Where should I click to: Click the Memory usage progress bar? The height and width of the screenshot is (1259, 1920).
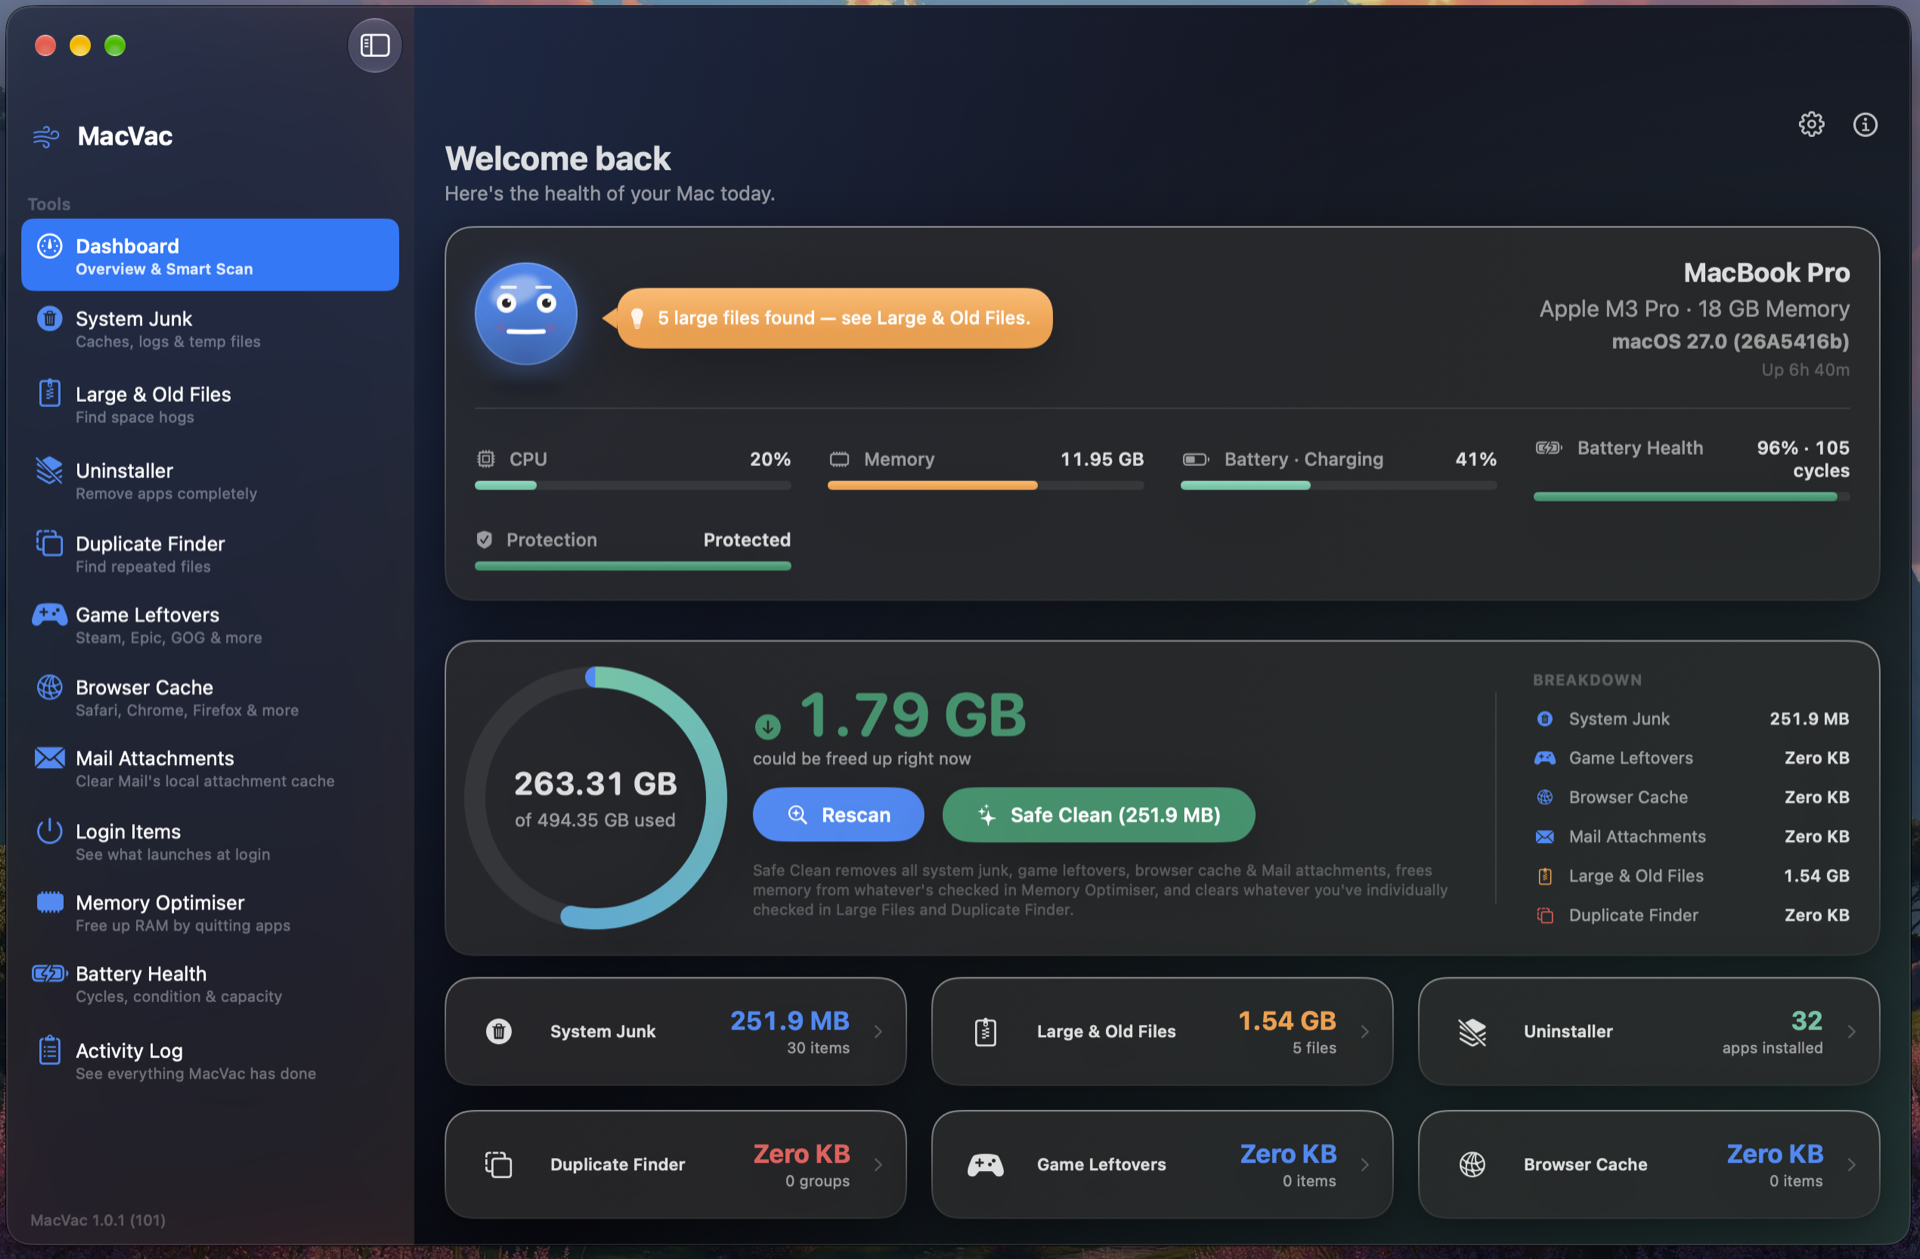(985, 485)
